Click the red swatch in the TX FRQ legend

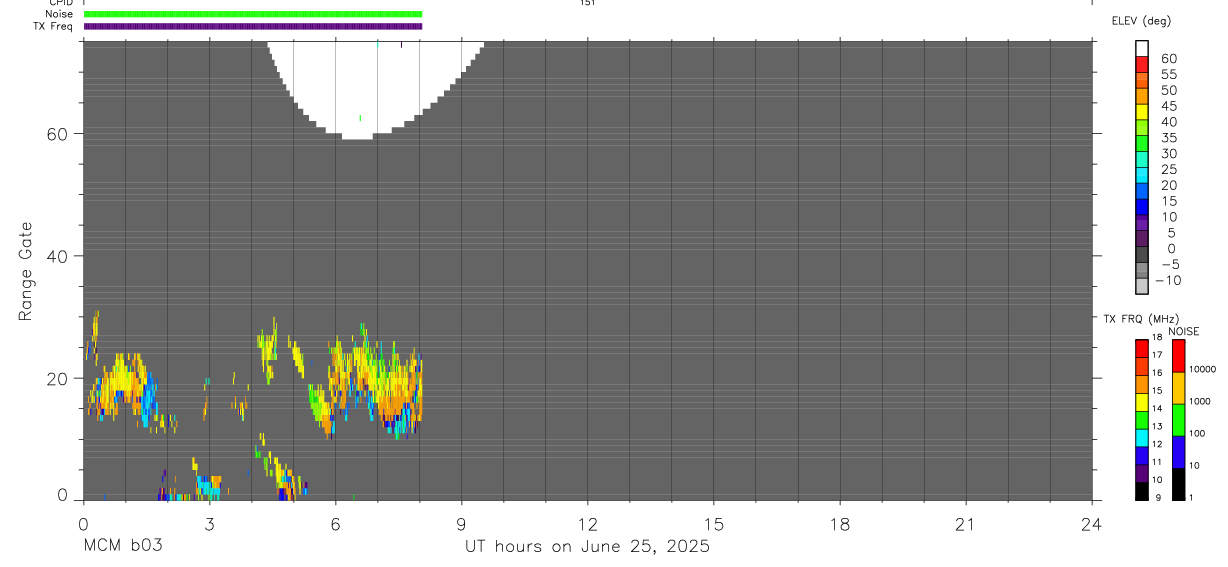tap(1141, 348)
